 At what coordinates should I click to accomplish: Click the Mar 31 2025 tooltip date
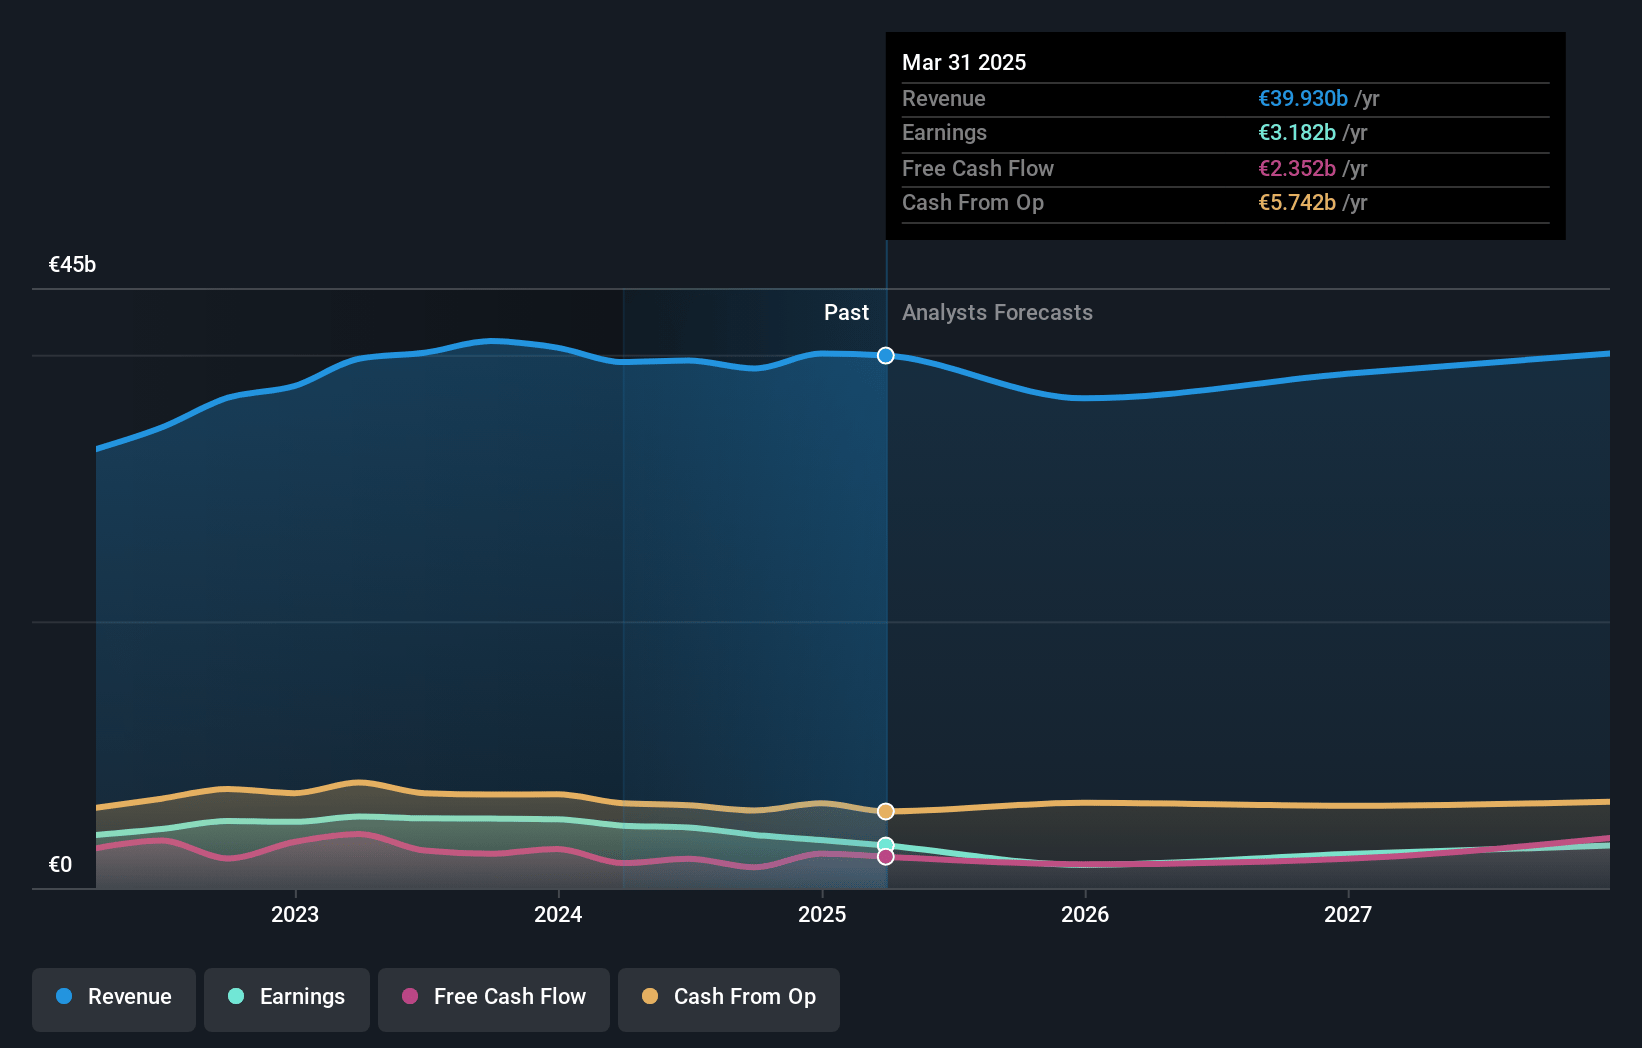964,63
